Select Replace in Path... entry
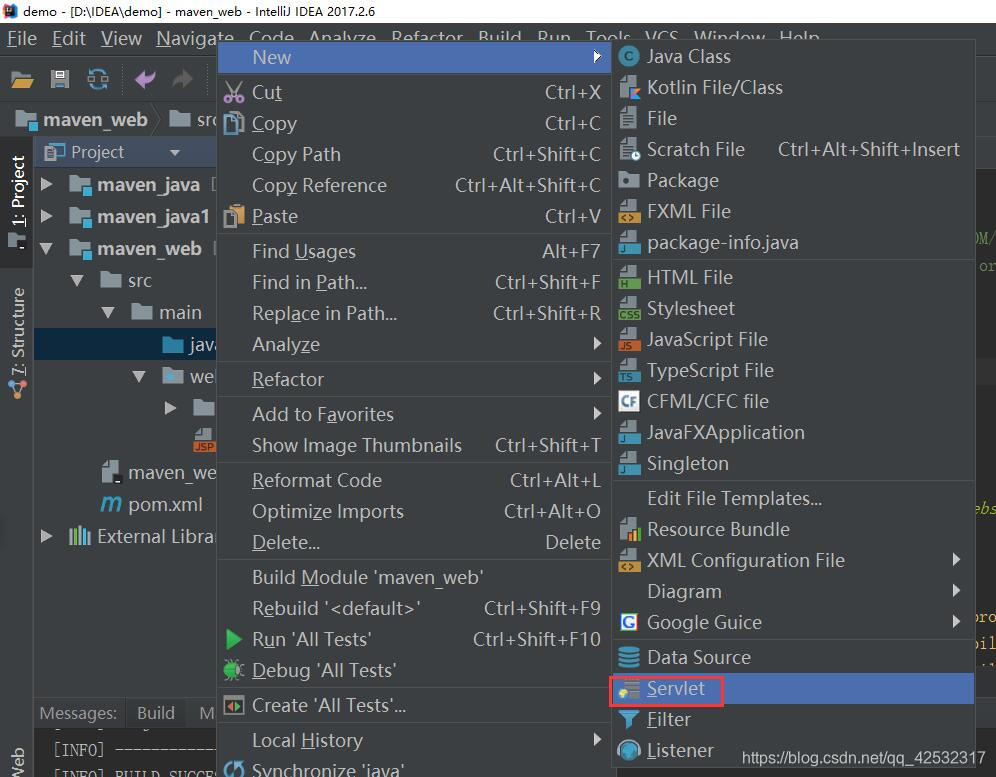 [414, 313]
